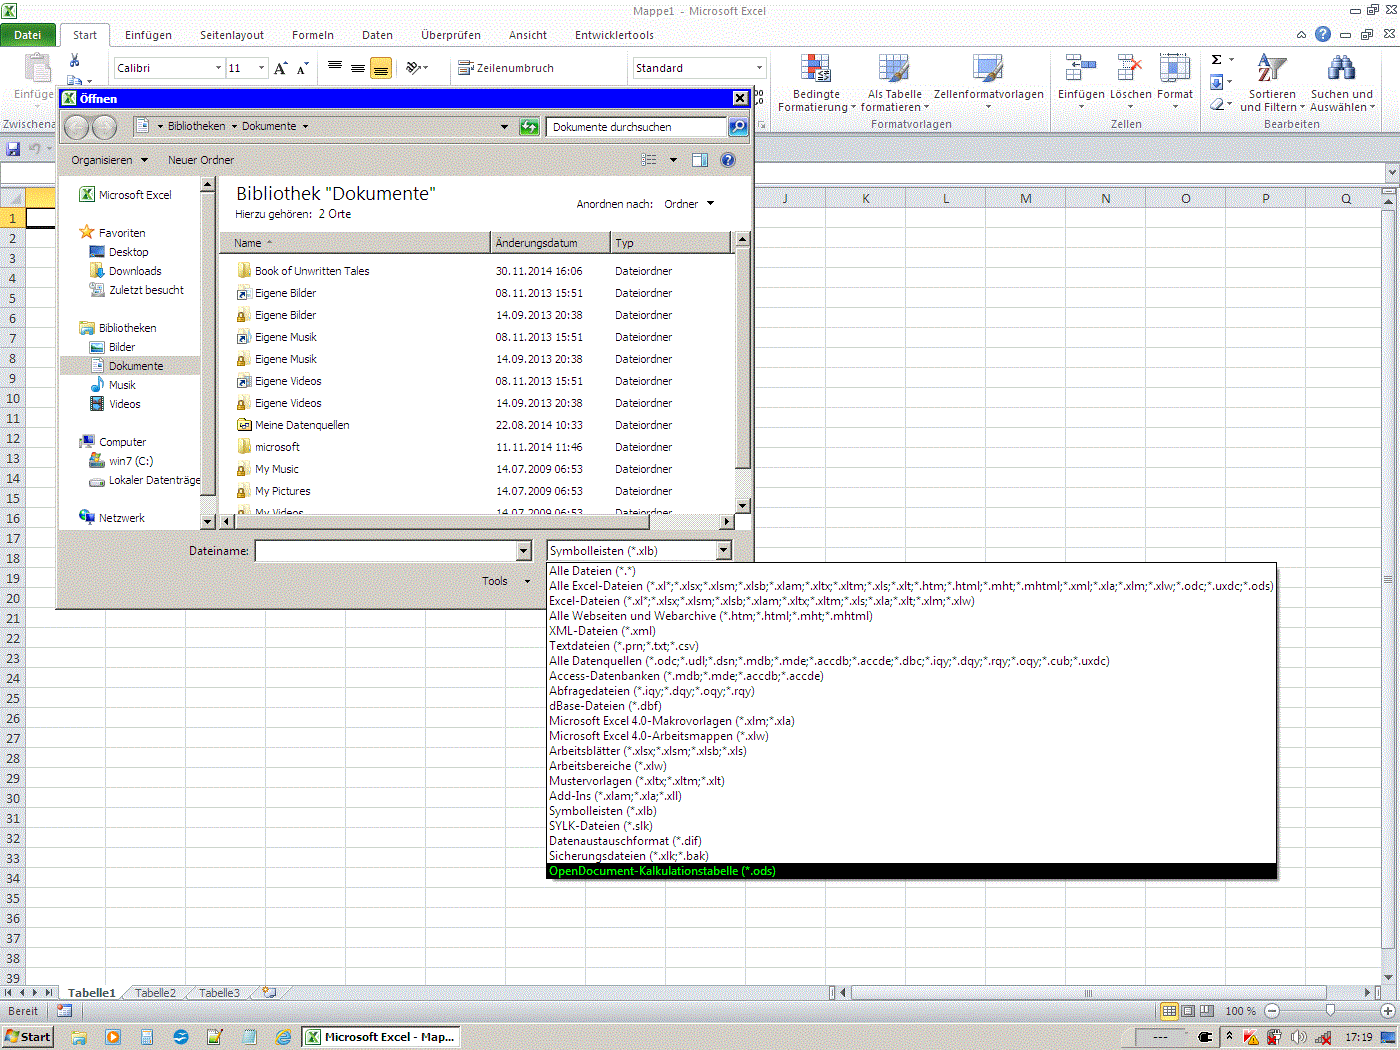The height and width of the screenshot is (1050, 1400).
Task: Select the Tabelle2 sheet tab
Action: coord(155,992)
